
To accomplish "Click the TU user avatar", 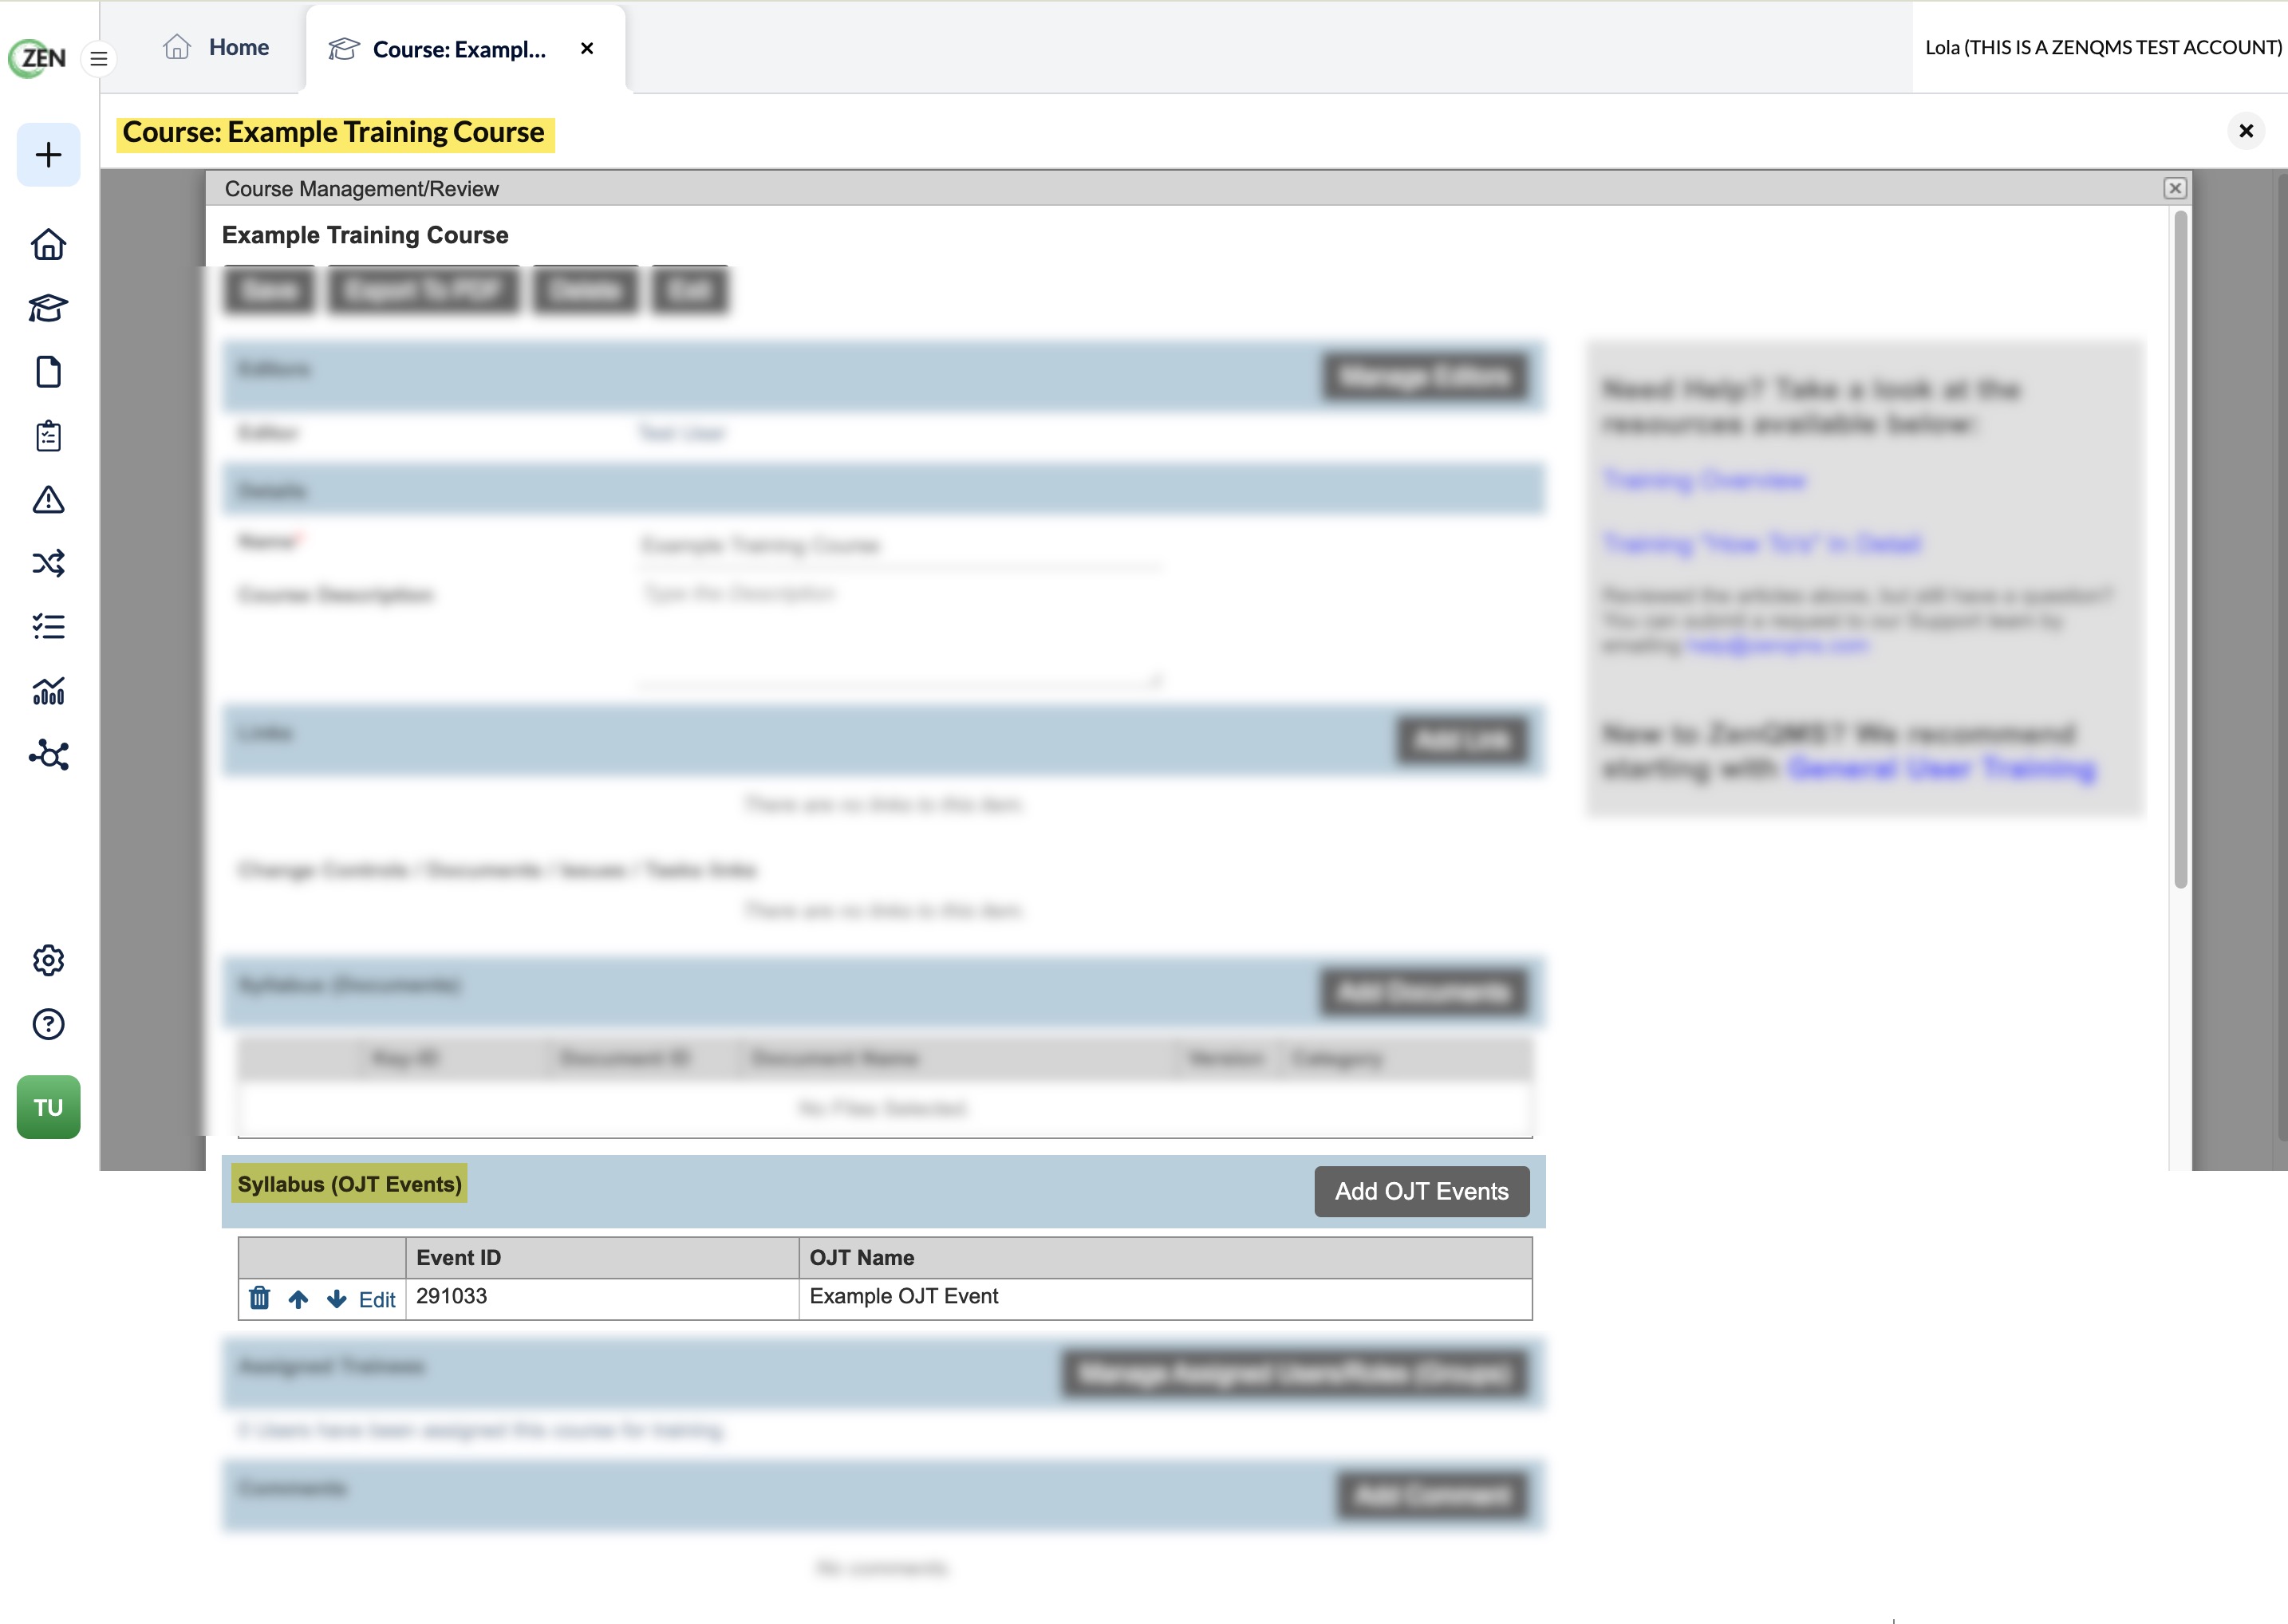I will 48,1107.
